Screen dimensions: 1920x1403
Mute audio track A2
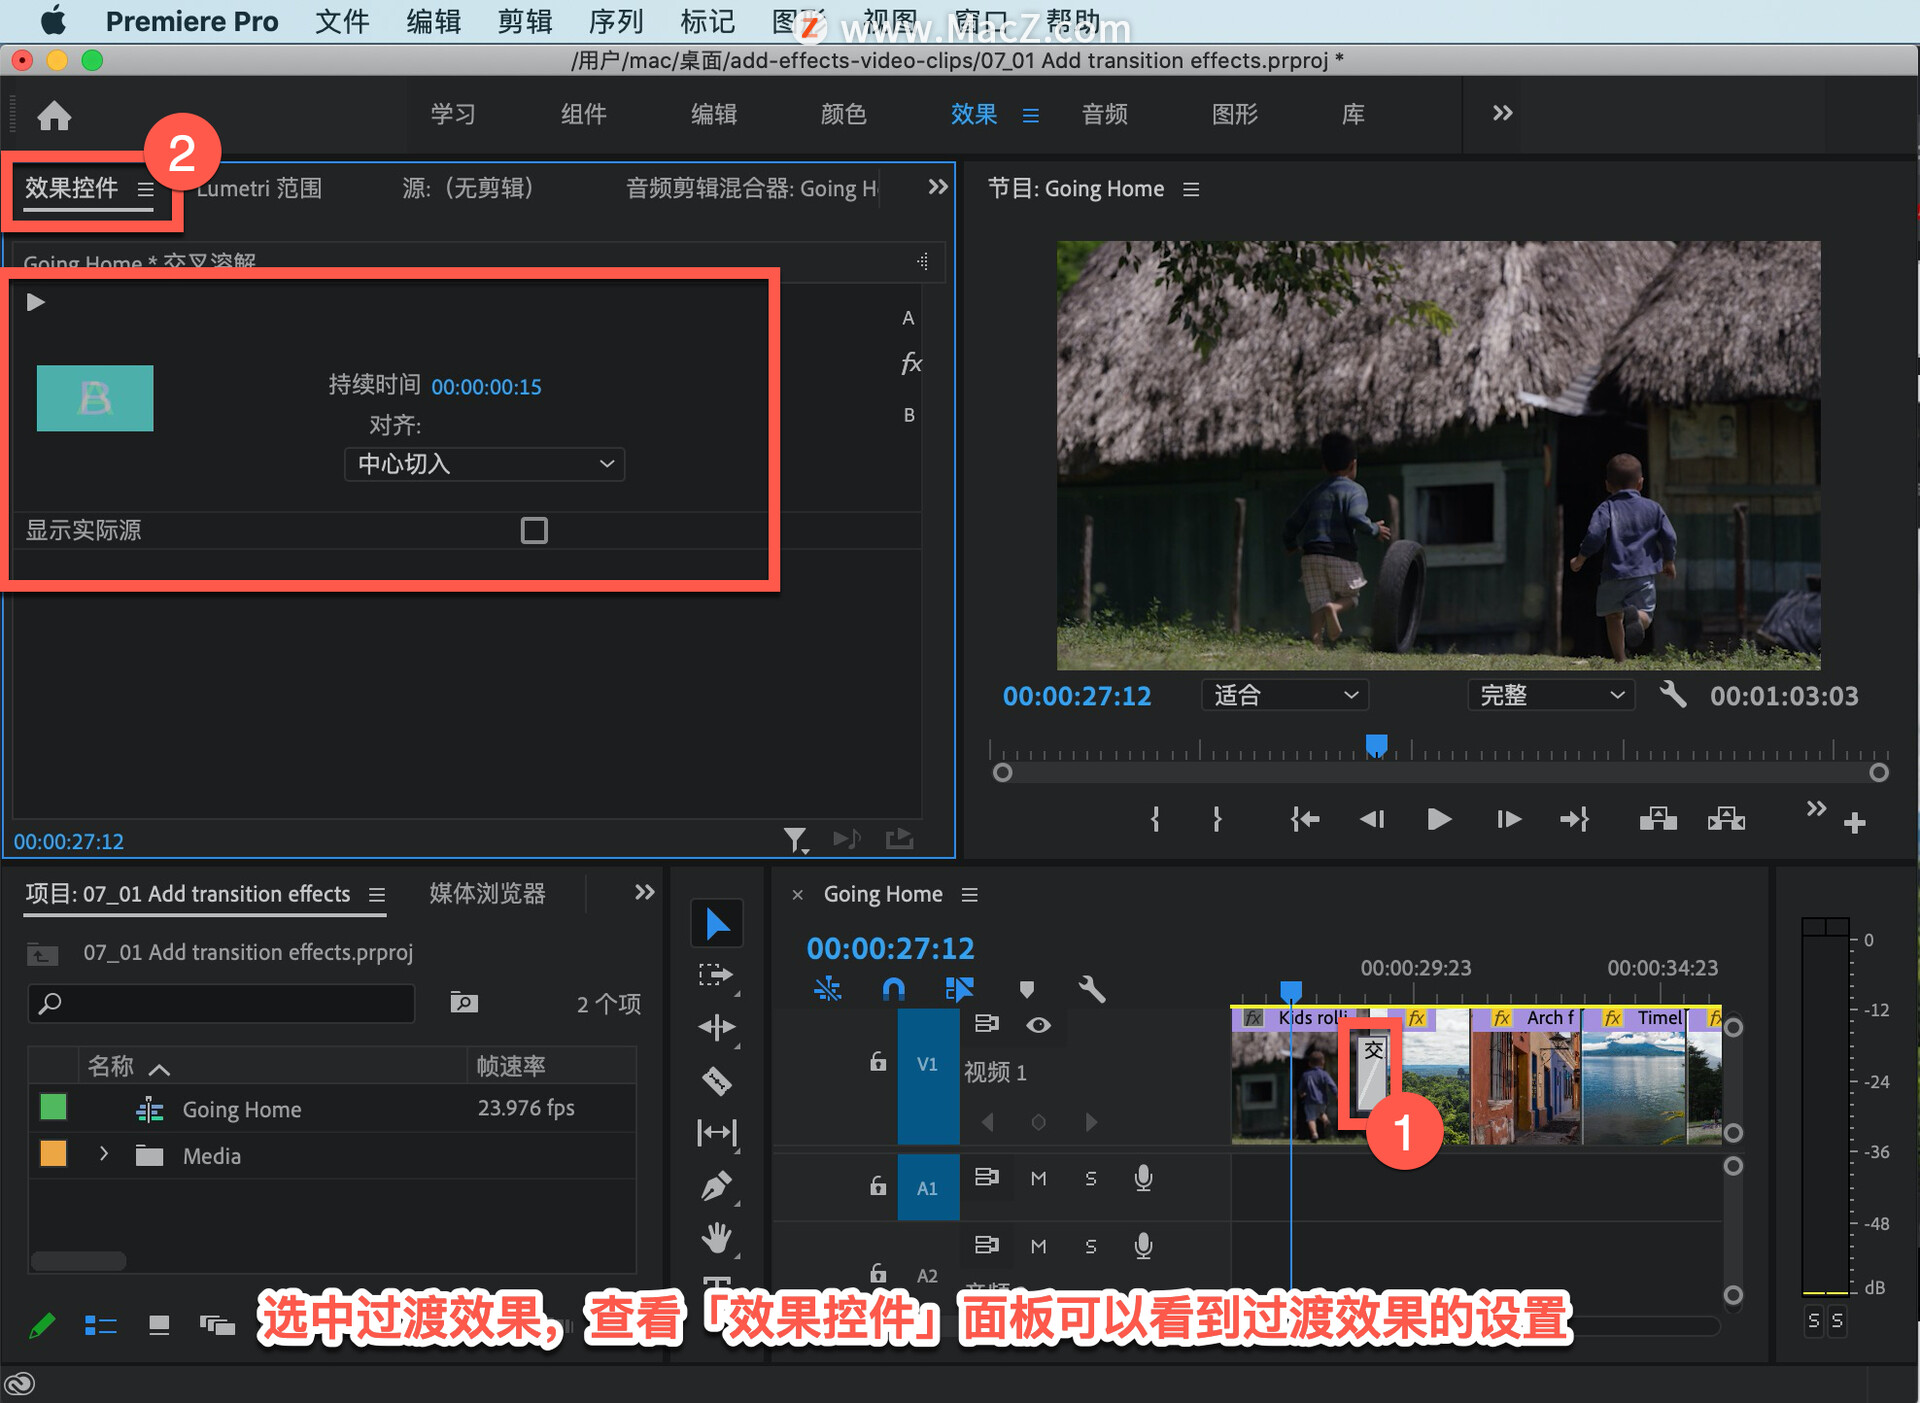[1039, 1247]
